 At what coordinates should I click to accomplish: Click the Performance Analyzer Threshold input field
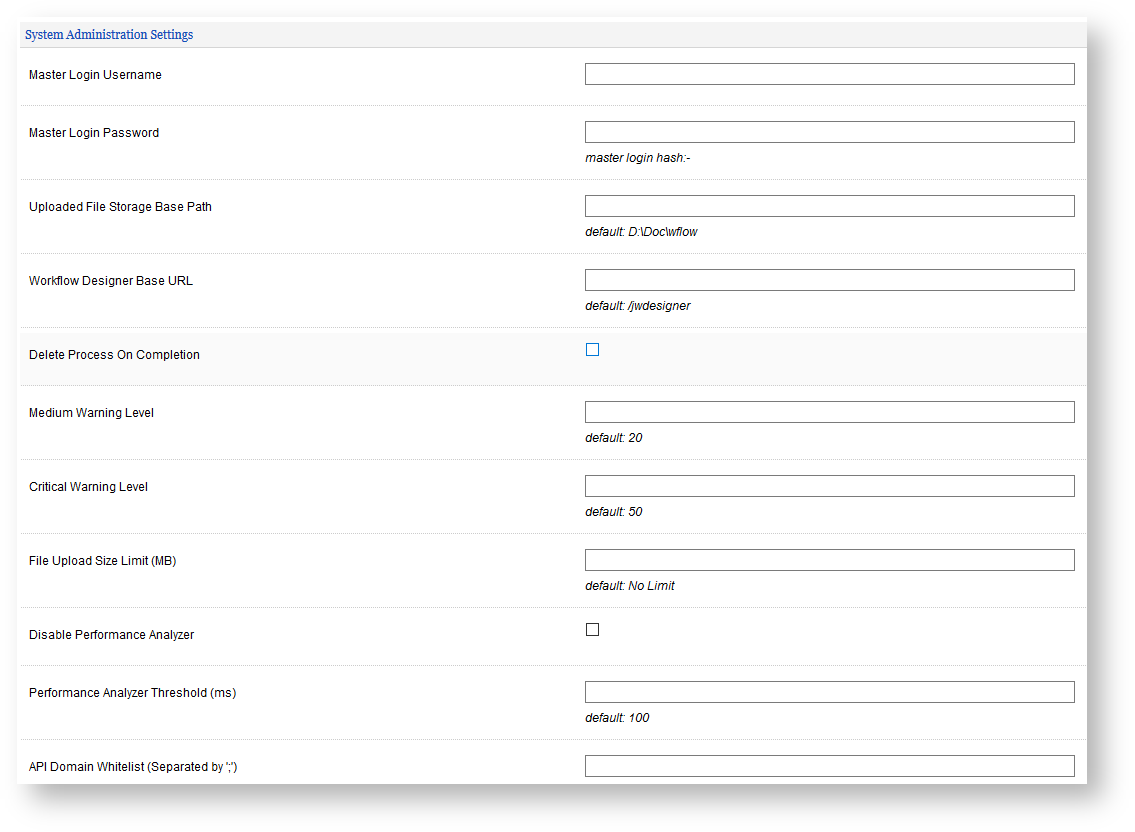[x=829, y=692]
